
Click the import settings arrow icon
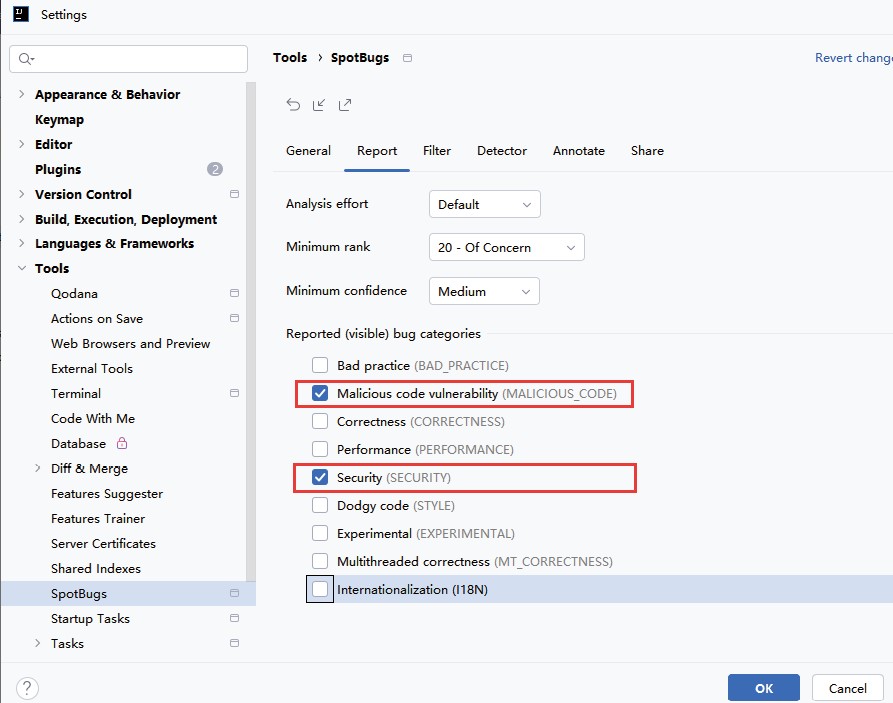(x=319, y=105)
